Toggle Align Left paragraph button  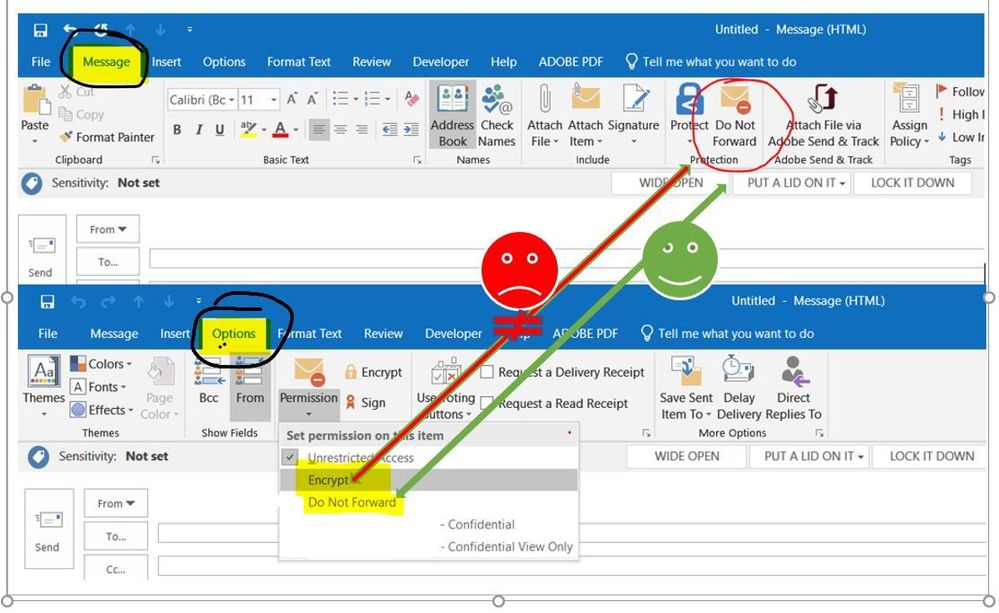[319, 130]
